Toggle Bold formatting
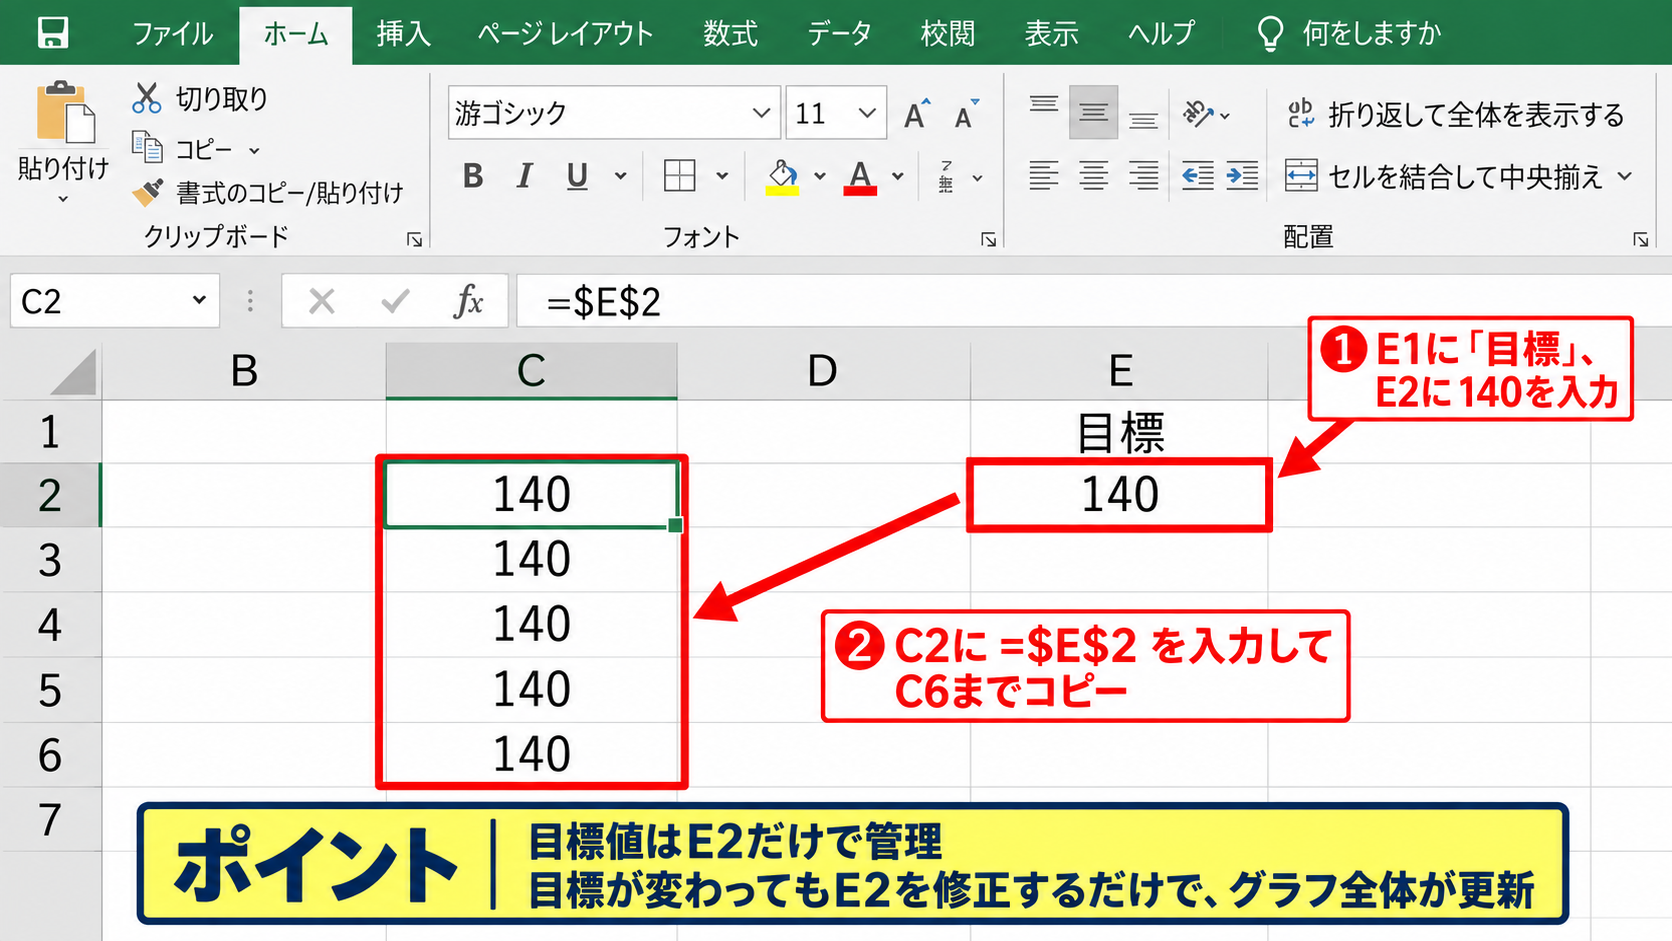The height and width of the screenshot is (941, 1672). tap(473, 176)
